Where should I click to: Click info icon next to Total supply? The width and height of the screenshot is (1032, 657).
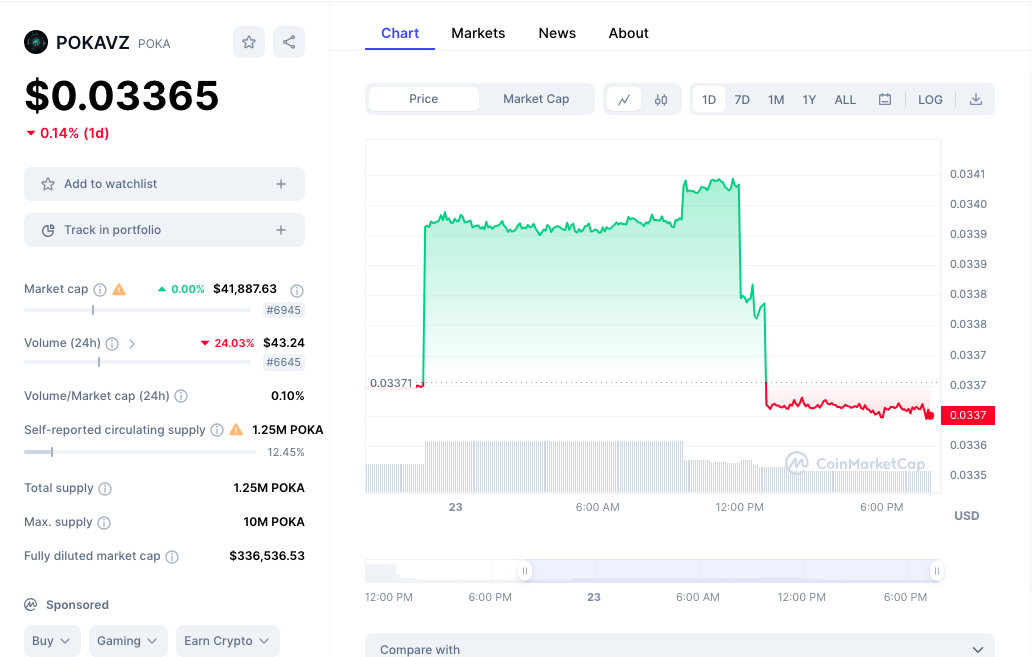click(x=105, y=488)
